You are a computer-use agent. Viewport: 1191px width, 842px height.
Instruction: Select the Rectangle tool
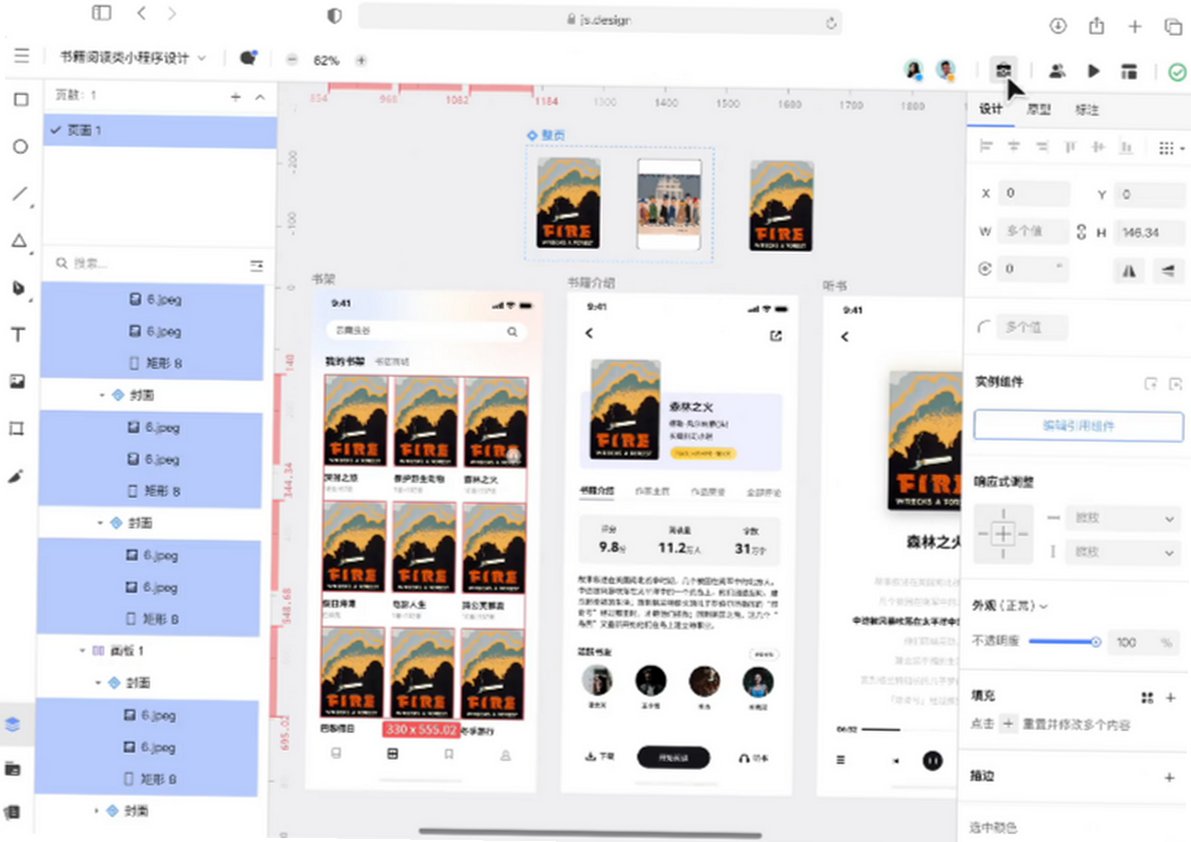[x=21, y=99]
